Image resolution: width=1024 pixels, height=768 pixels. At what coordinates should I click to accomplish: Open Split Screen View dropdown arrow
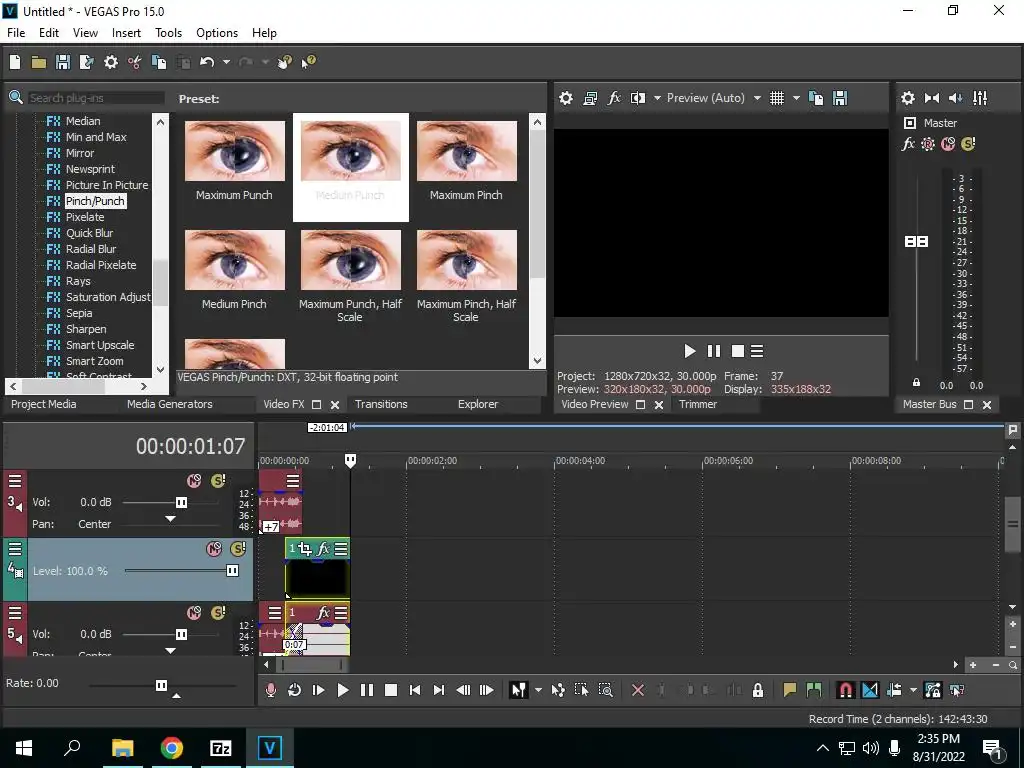click(657, 98)
